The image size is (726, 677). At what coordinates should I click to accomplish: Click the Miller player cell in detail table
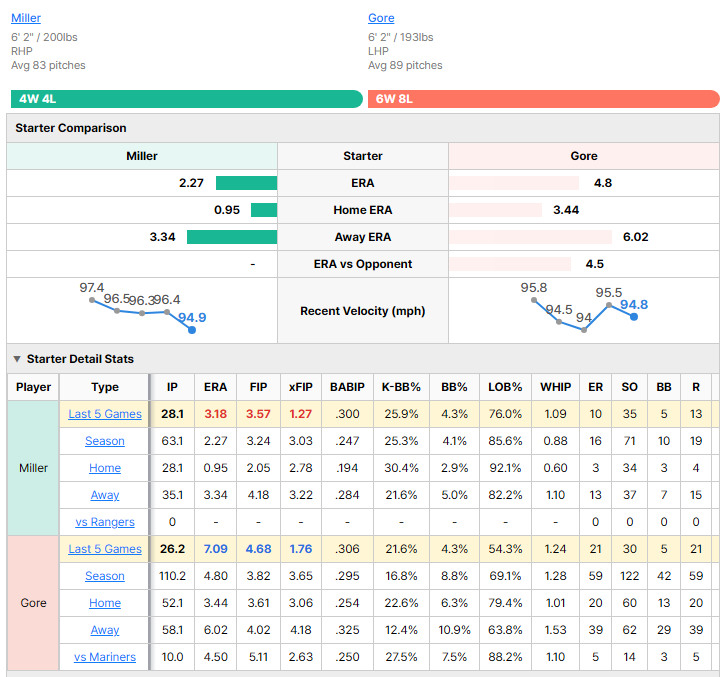point(33,468)
